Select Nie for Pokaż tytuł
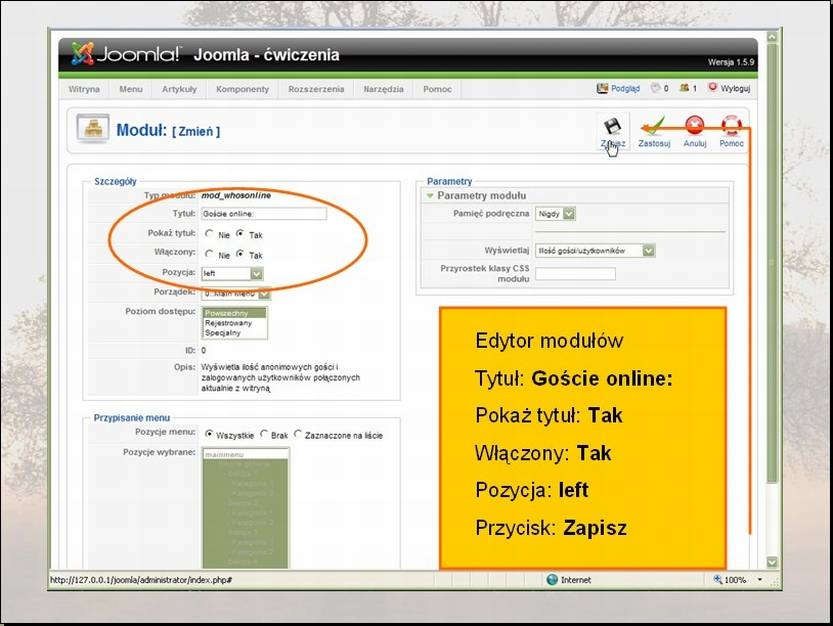 [x=209, y=234]
